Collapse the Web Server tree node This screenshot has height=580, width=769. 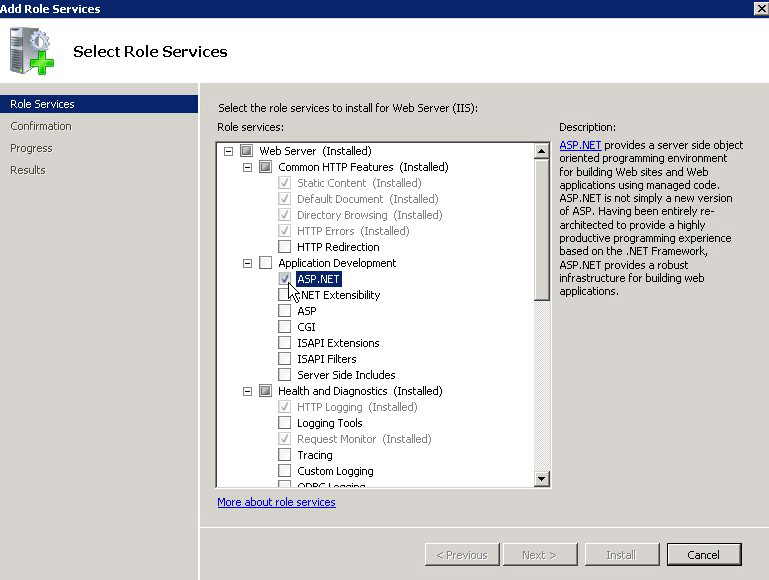point(228,151)
